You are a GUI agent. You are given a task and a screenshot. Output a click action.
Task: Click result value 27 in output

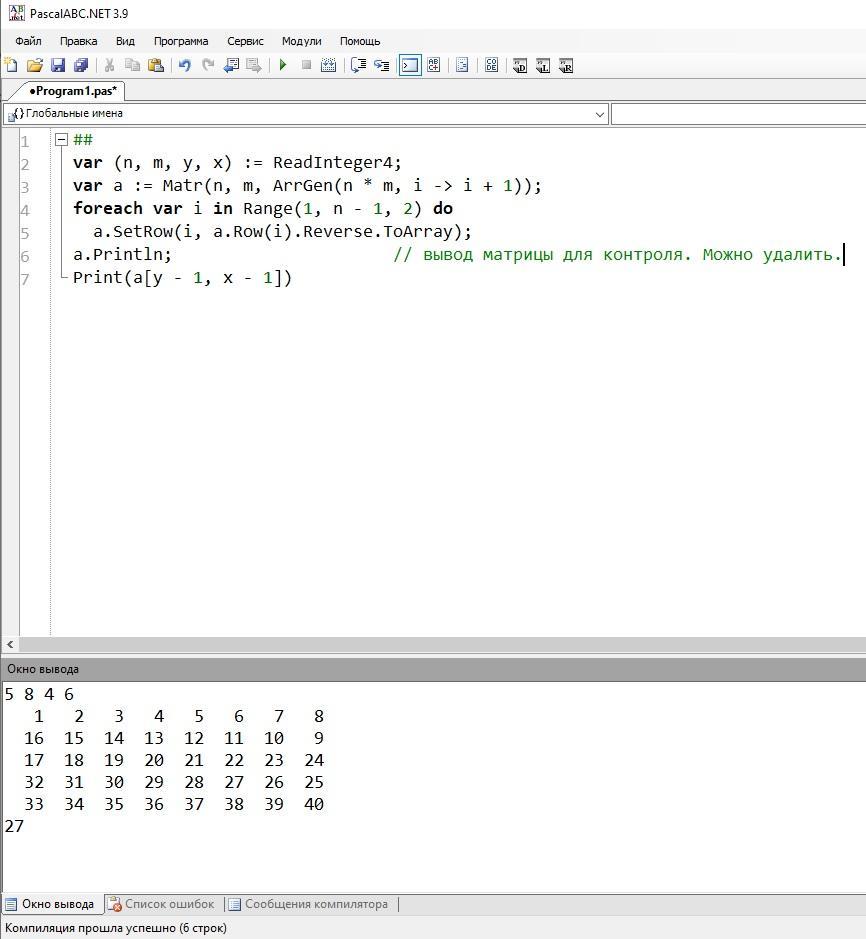tap(14, 826)
